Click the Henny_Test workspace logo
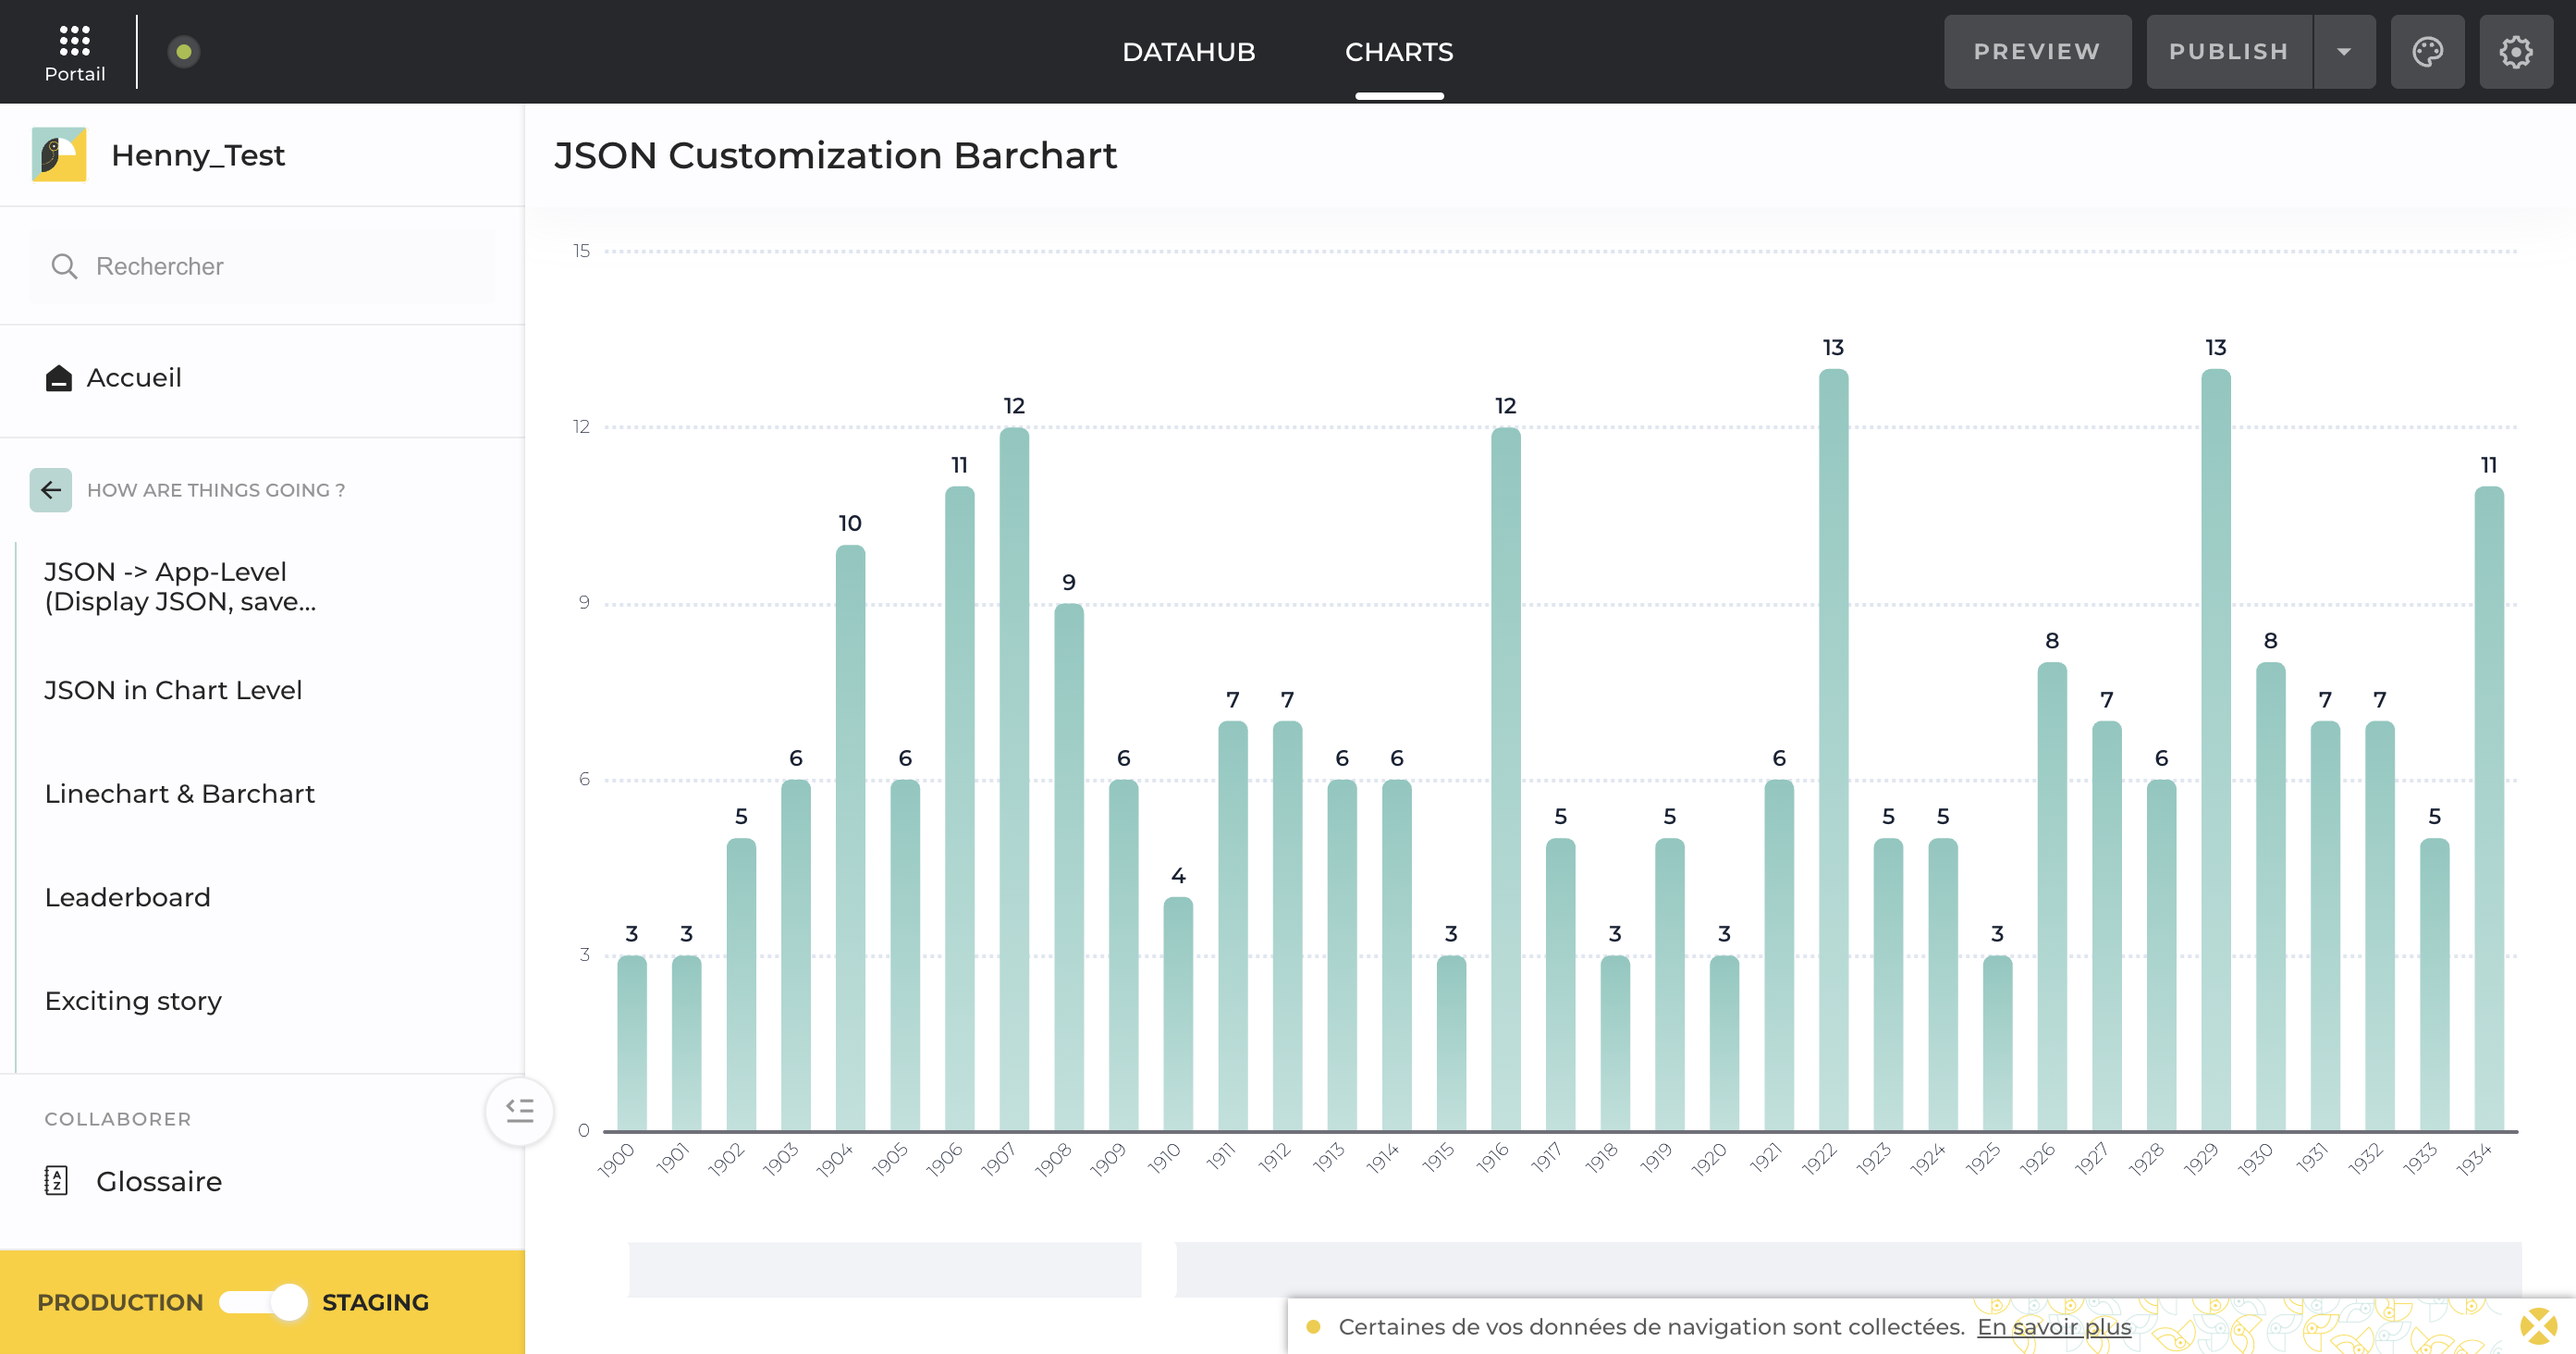Image resolution: width=2576 pixels, height=1354 pixels. [58, 154]
